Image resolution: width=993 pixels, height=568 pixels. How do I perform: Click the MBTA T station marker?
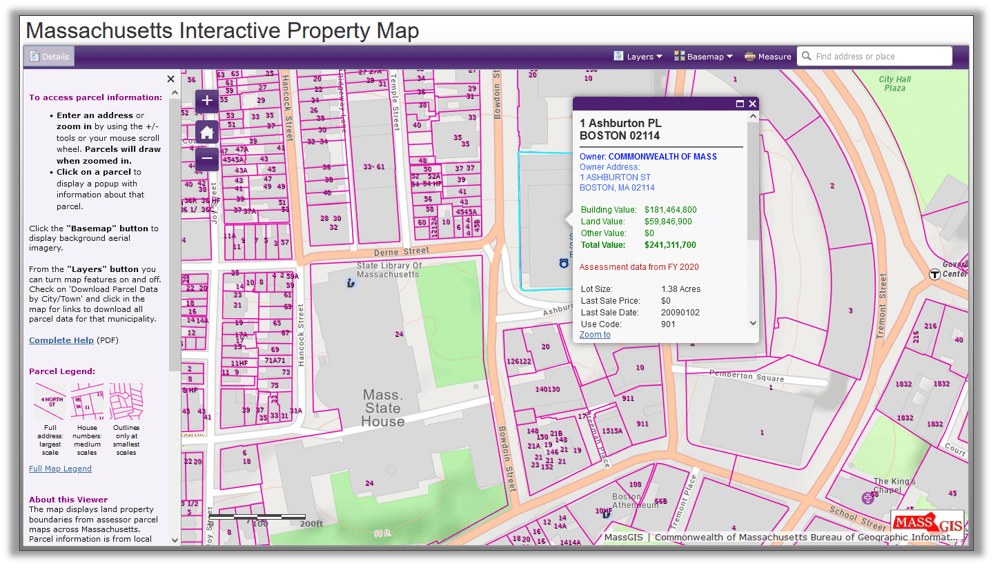point(935,274)
